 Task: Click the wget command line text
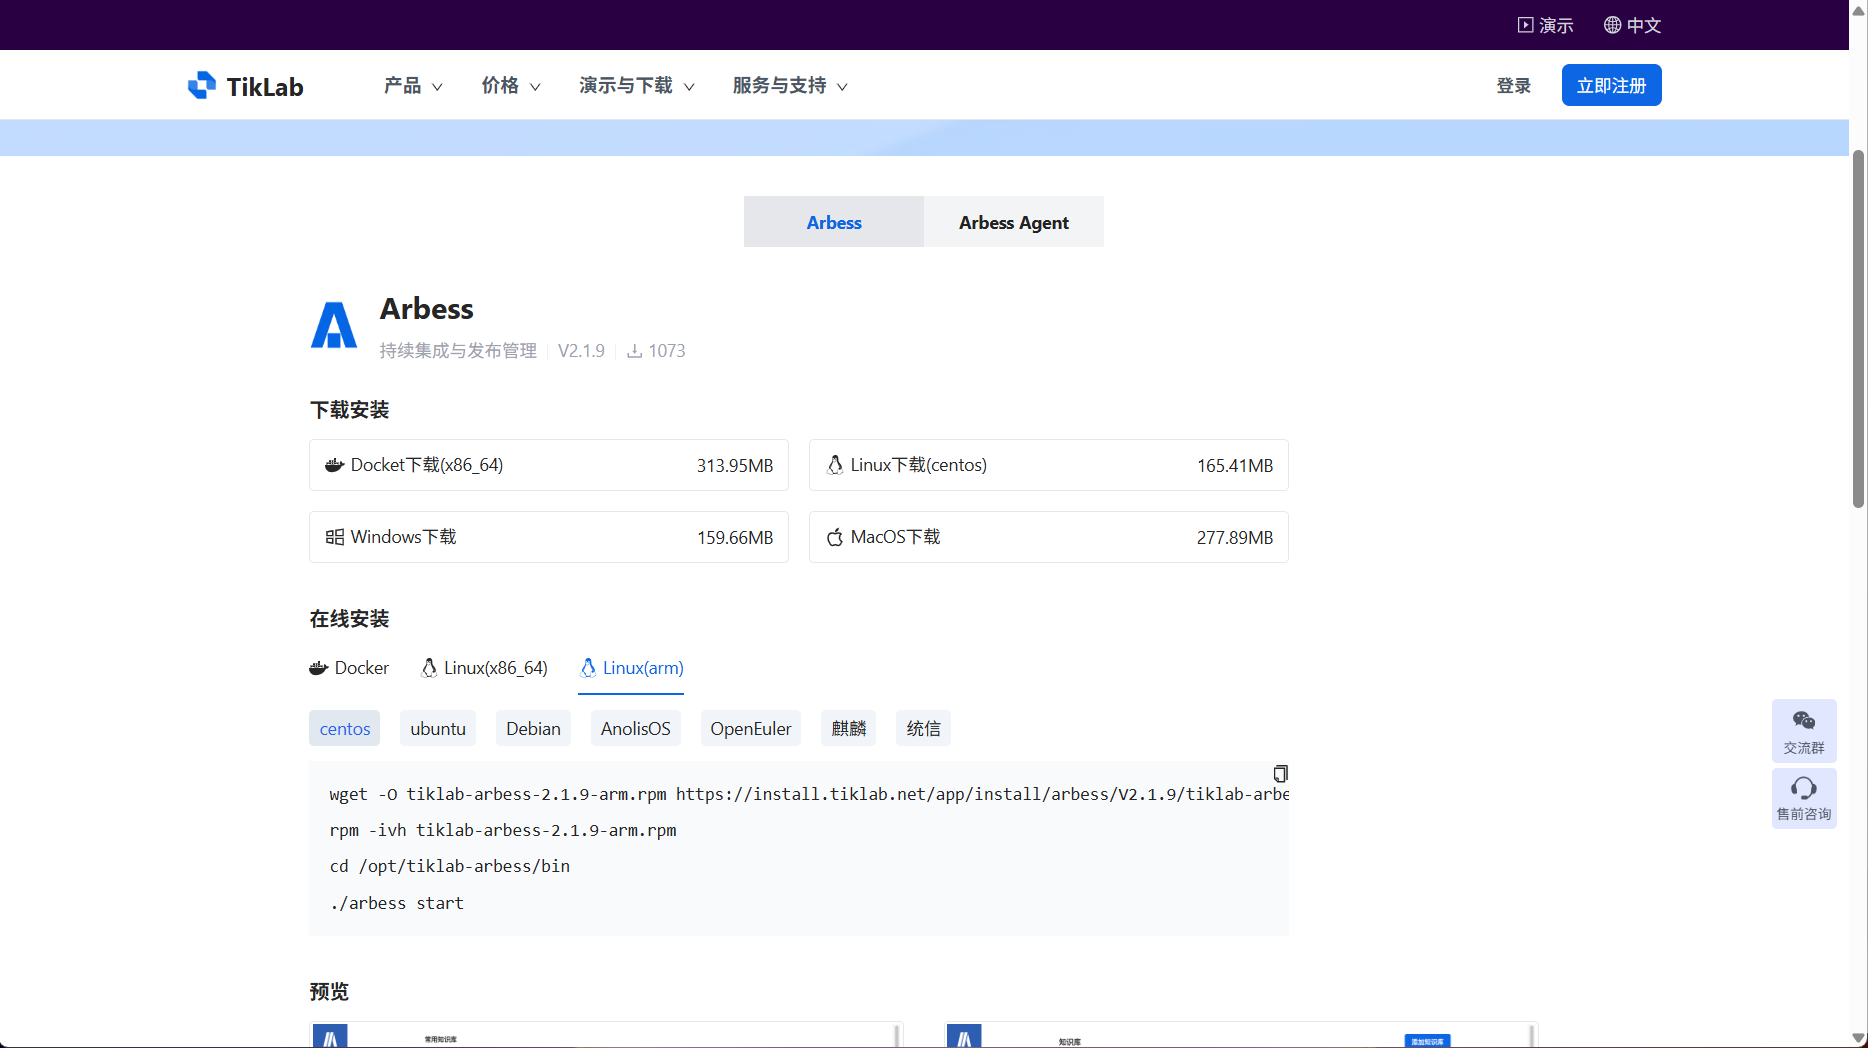click(x=809, y=794)
